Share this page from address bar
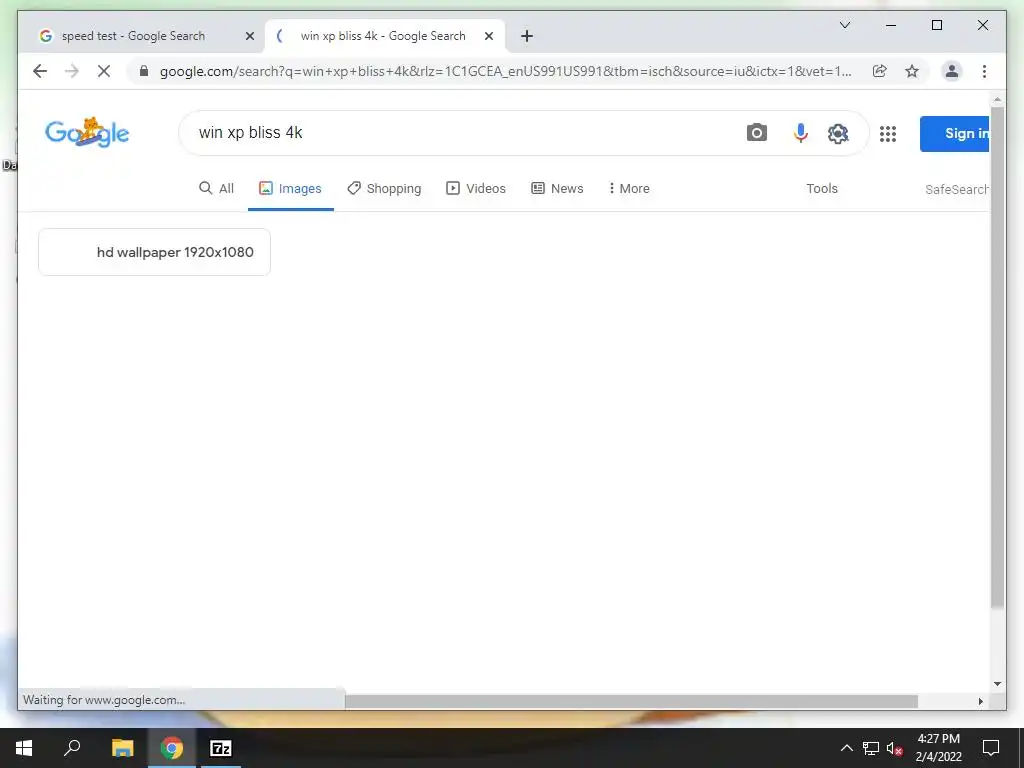1024x768 pixels. [x=880, y=71]
